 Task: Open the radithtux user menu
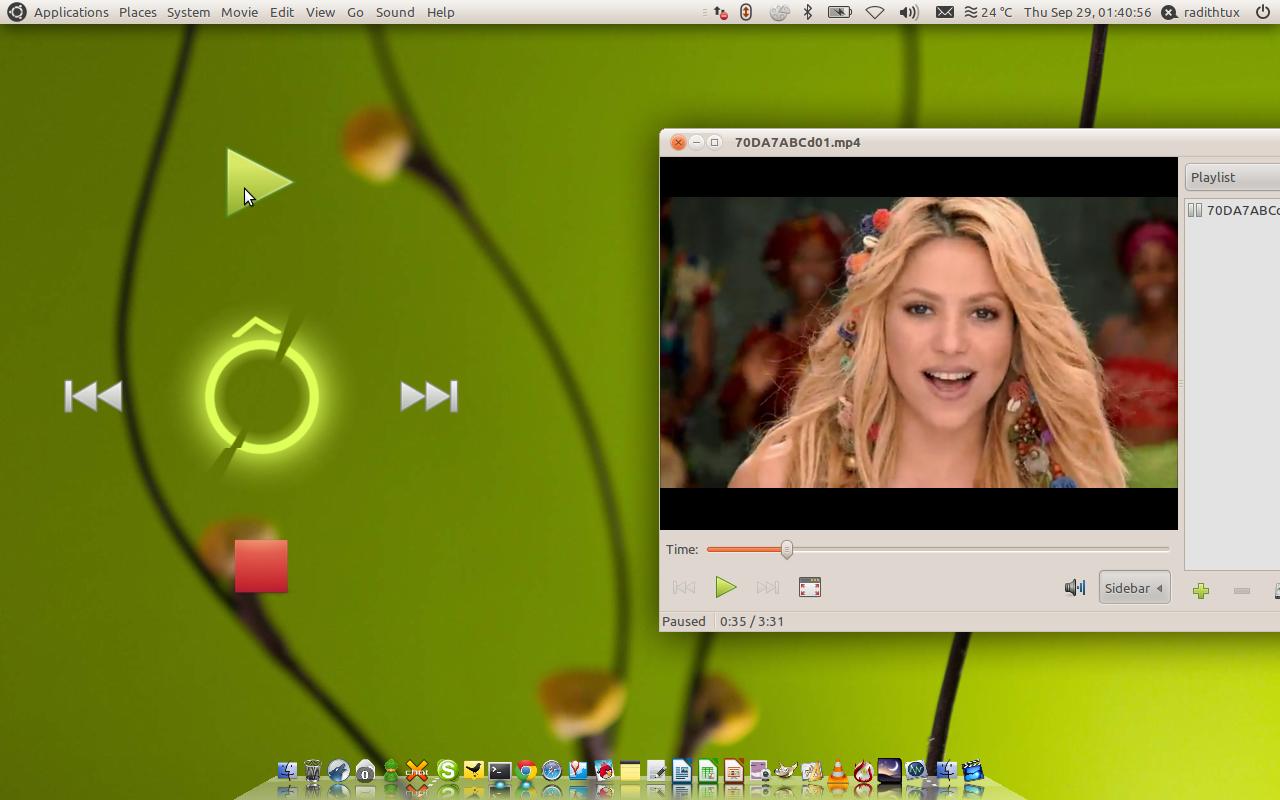[1200, 12]
